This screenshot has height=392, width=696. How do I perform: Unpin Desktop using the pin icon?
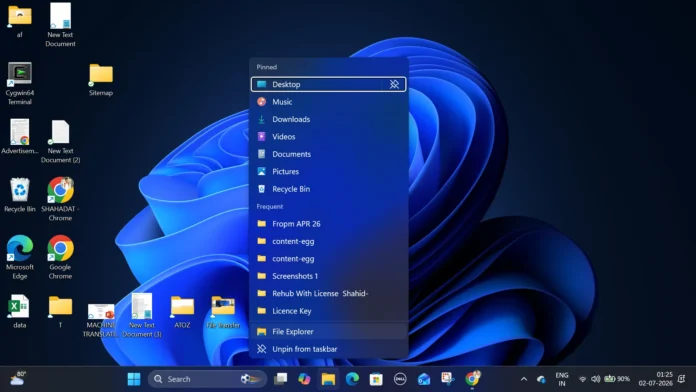(394, 84)
